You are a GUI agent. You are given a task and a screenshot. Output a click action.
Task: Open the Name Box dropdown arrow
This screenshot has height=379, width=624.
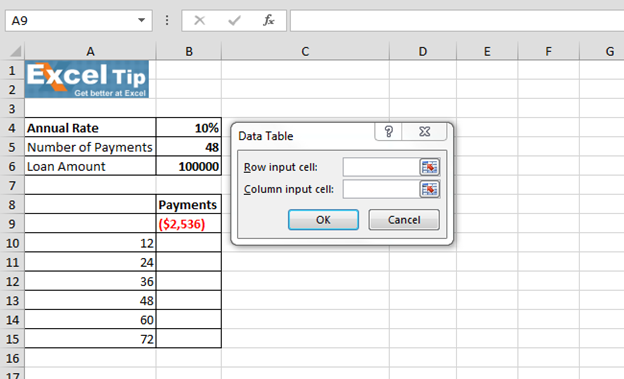(141, 20)
